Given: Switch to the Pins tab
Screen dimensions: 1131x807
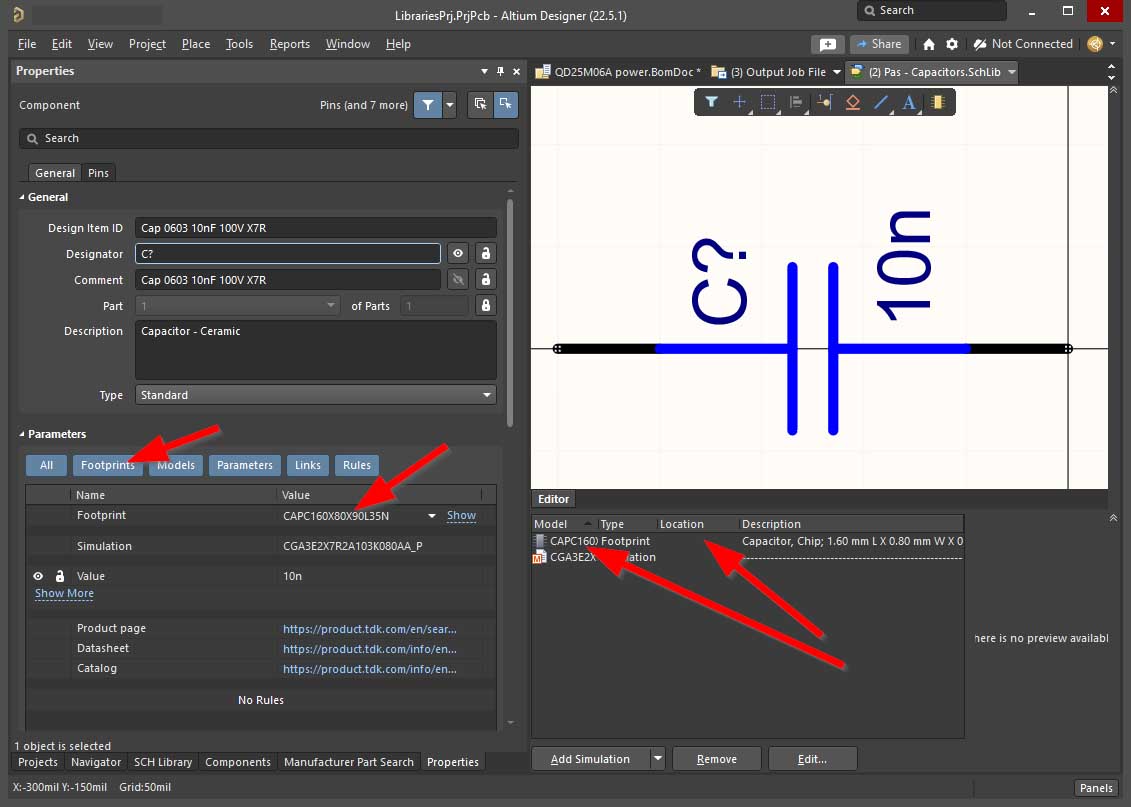Looking at the screenshot, I should [x=98, y=173].
